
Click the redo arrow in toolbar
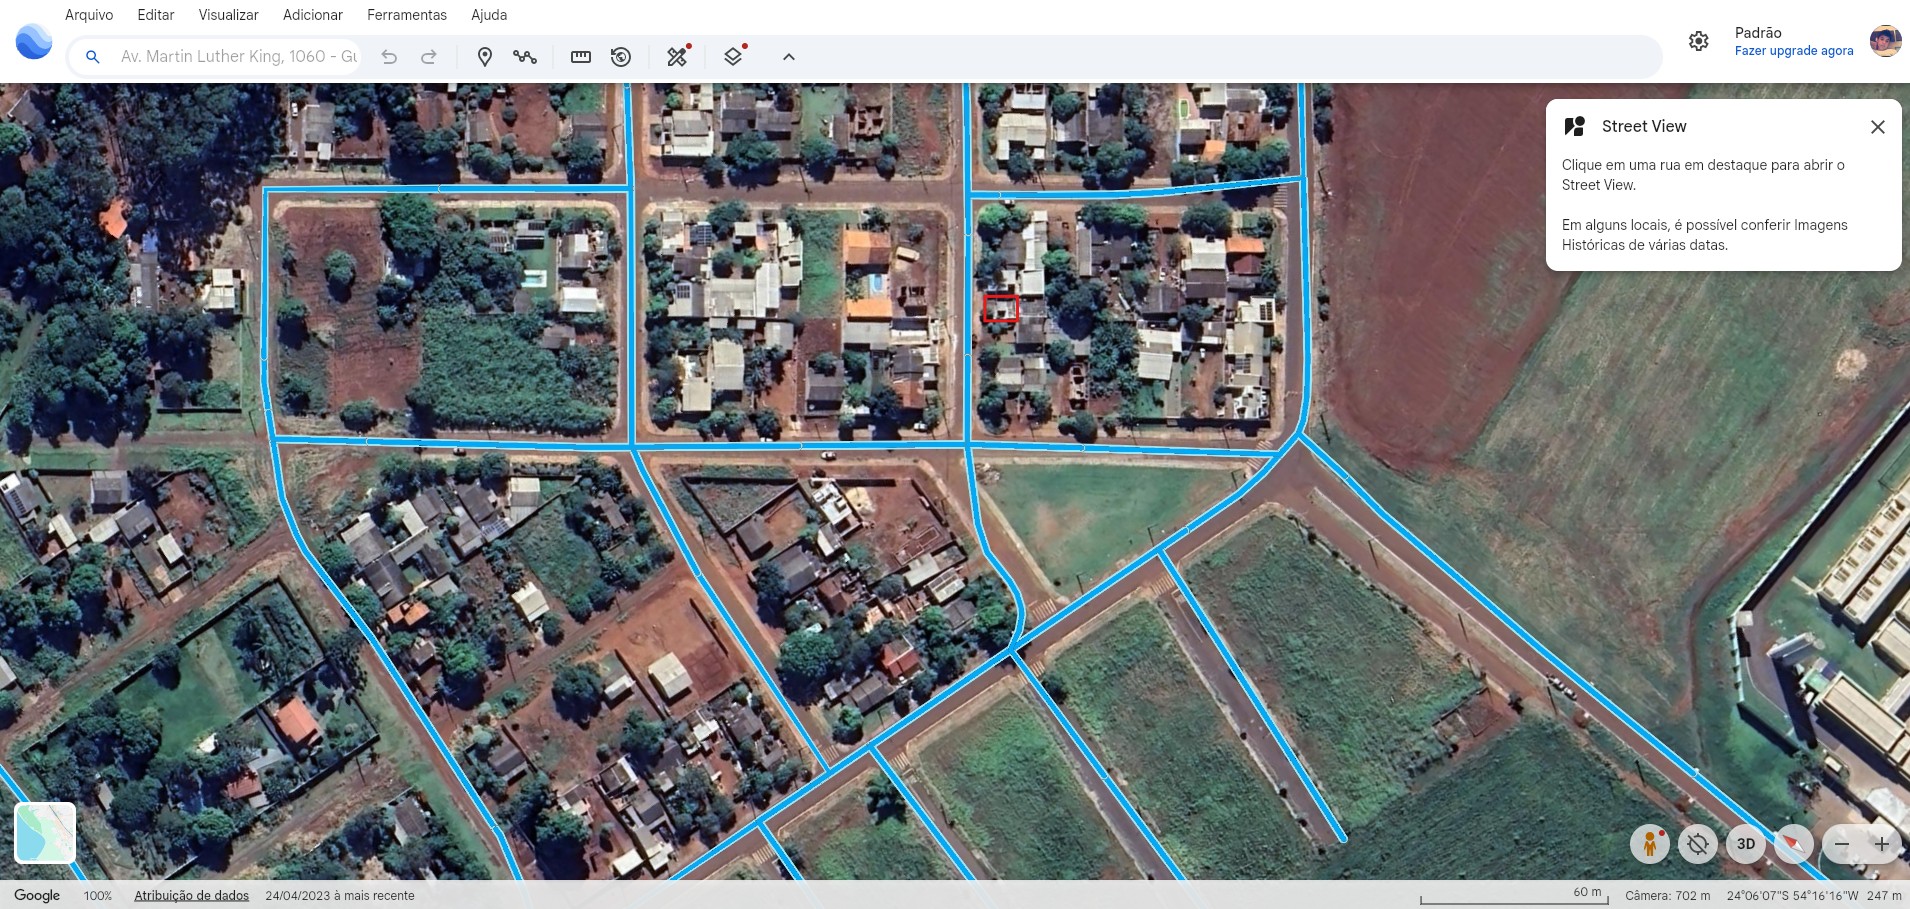coord(429,57)
